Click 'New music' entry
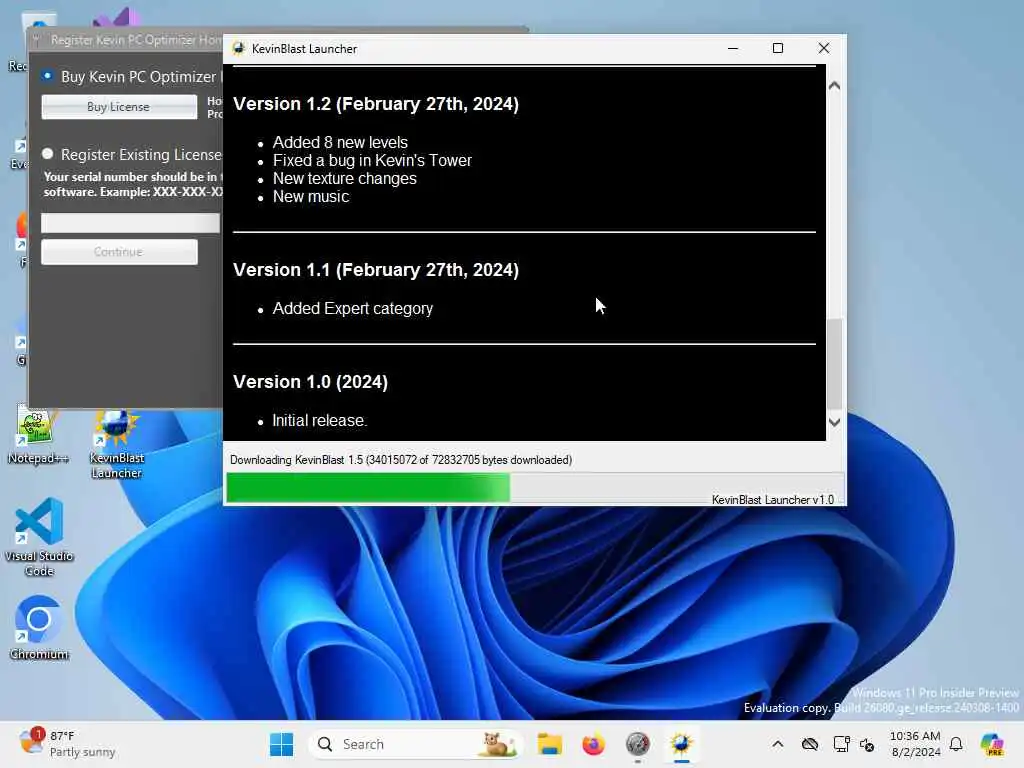This screenshot has width=1024, height=768. (x=311, y=197)
